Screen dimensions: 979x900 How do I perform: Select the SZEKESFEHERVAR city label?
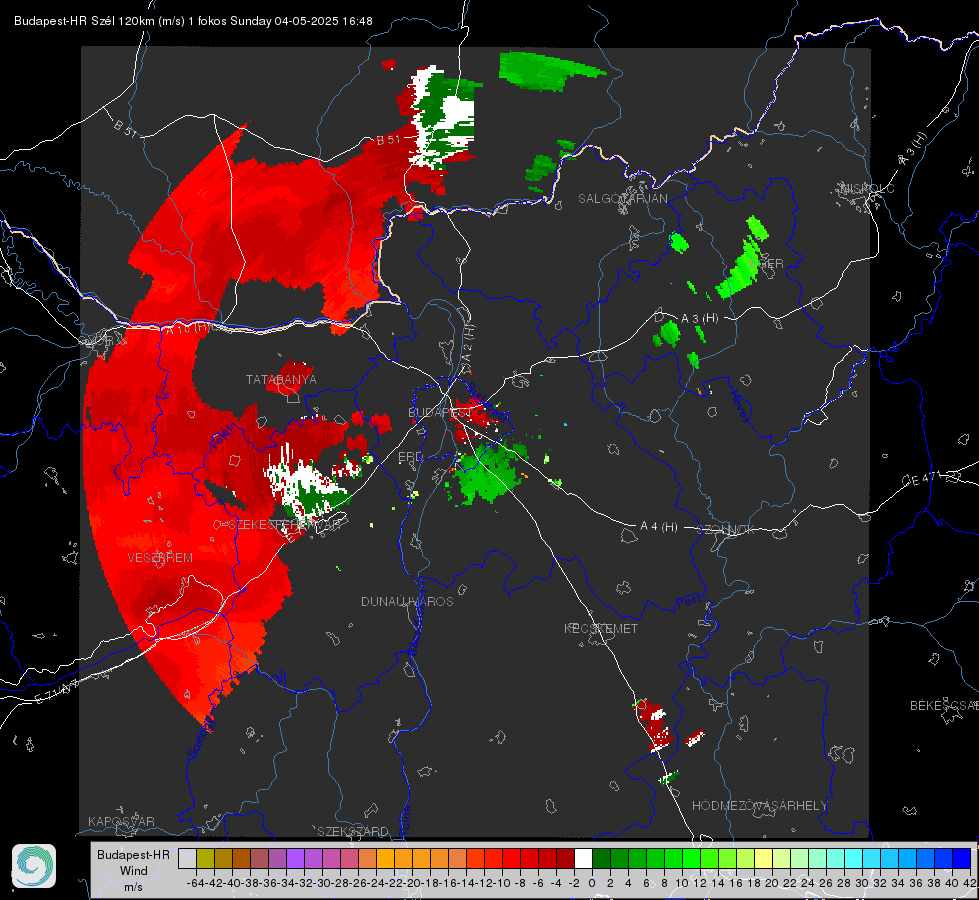click(x=285, y=525)
